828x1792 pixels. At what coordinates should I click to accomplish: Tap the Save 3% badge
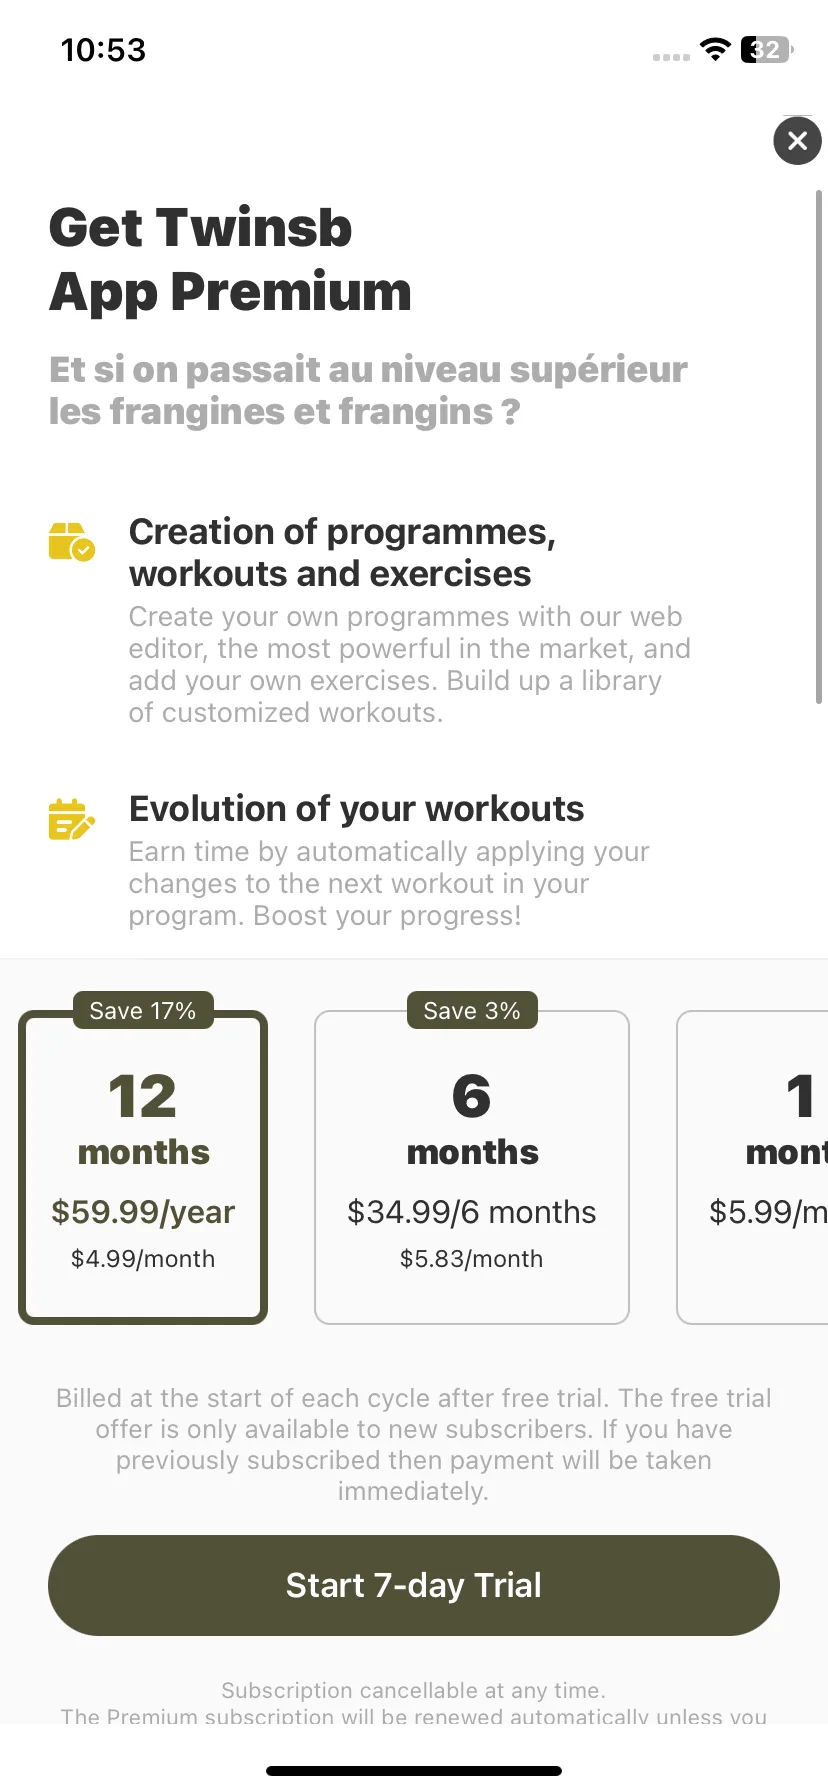pos(472,1011)
